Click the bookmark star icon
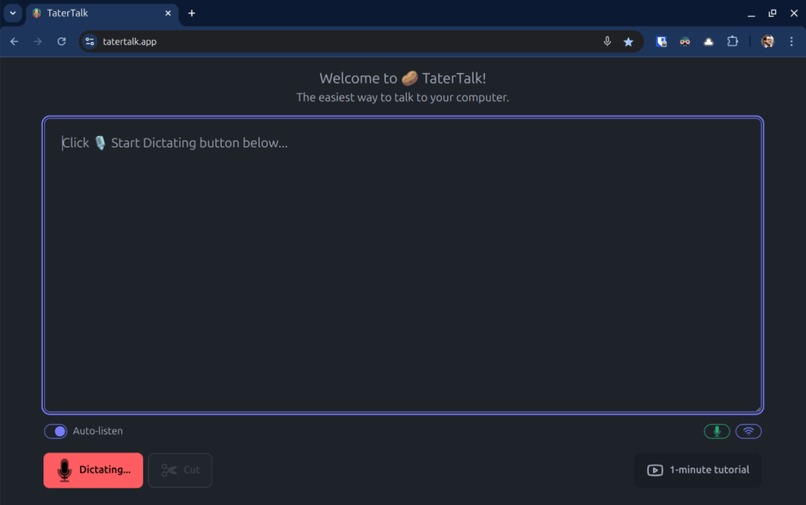 tap(628, 42)
